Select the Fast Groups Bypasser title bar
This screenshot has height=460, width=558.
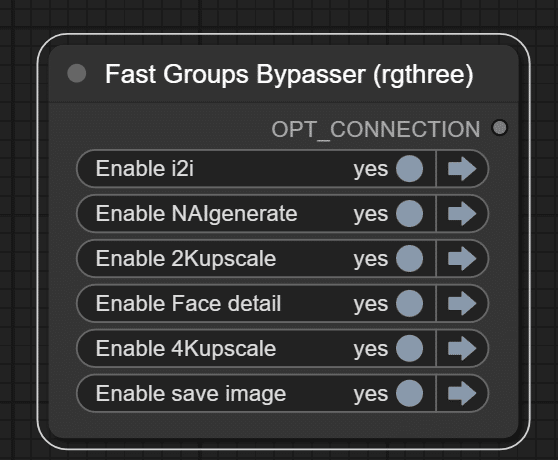(x=284, y=74)
